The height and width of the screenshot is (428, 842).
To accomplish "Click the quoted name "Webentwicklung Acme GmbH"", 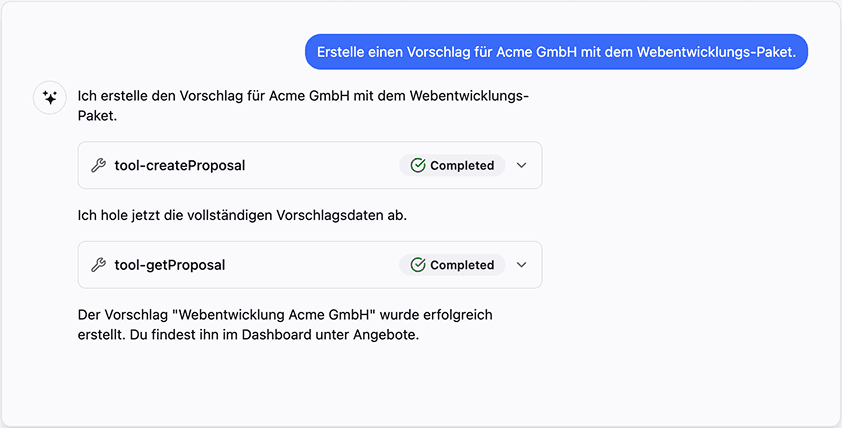I will 260,315.
